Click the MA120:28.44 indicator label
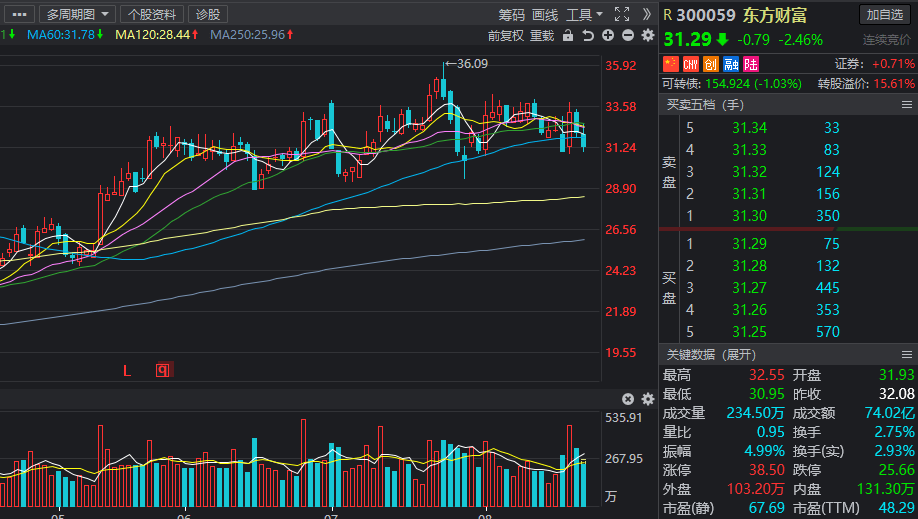 coord(156,35)
